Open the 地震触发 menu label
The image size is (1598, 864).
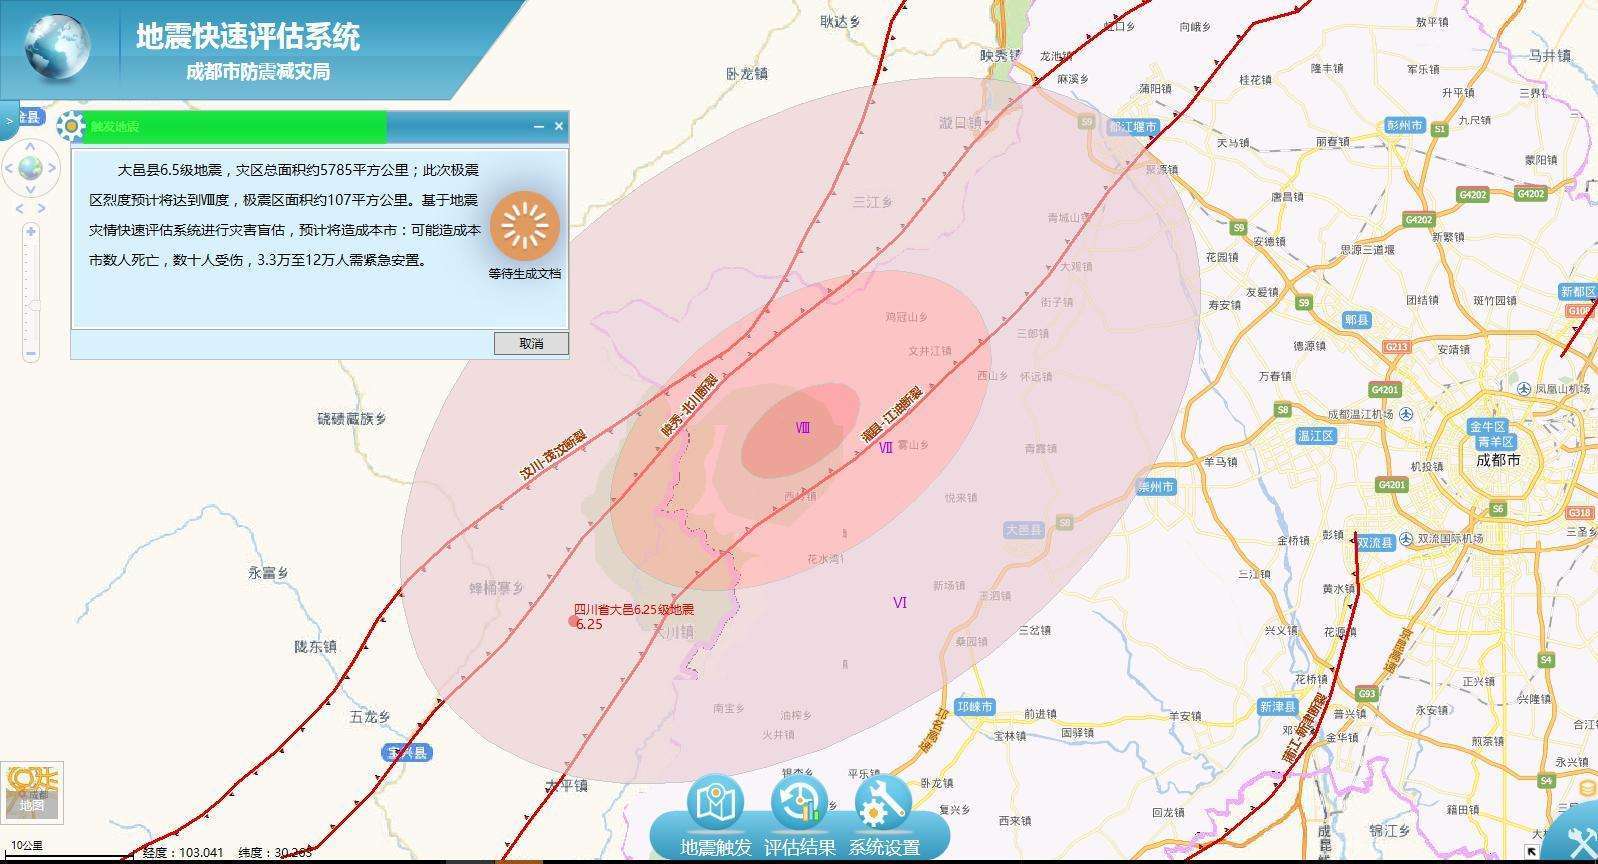[x=716, y=847]
